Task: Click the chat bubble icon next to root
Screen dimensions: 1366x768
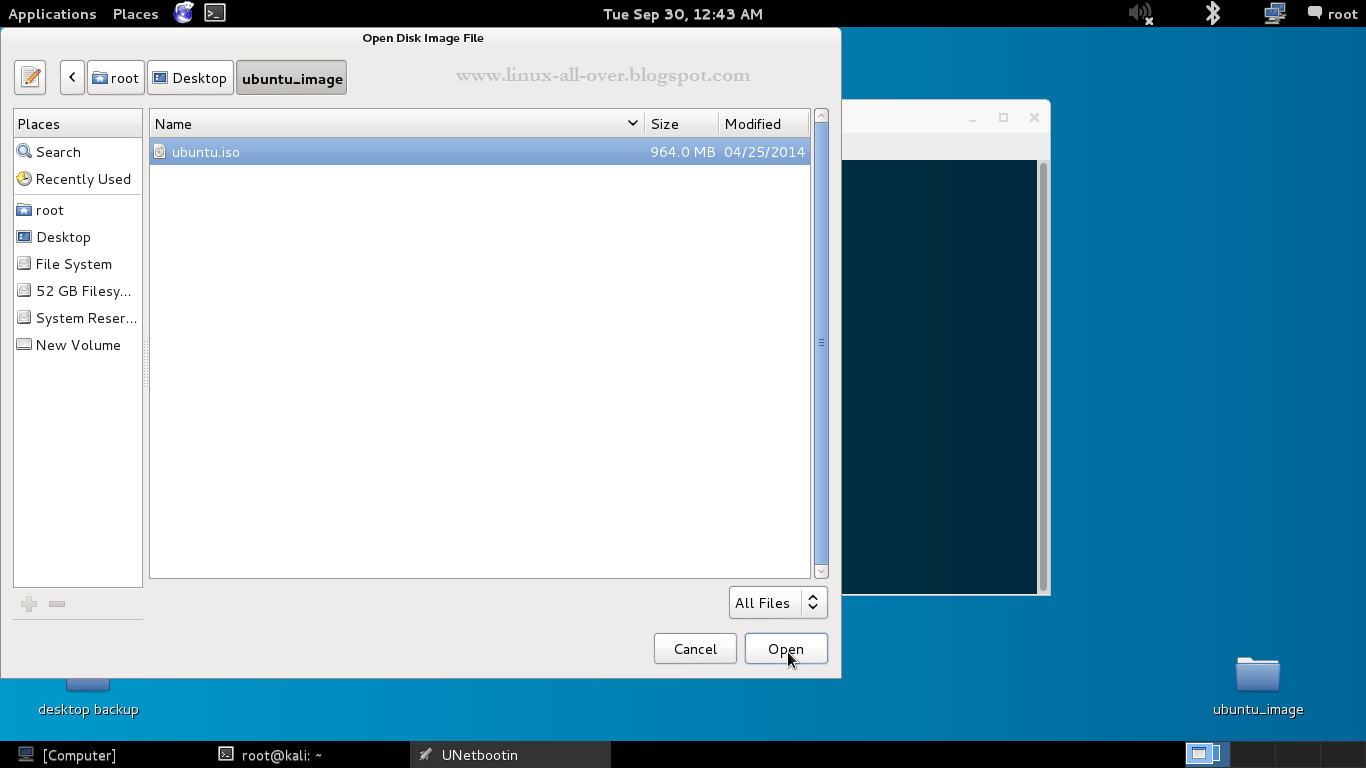Action: click(x=1314, y=13)
